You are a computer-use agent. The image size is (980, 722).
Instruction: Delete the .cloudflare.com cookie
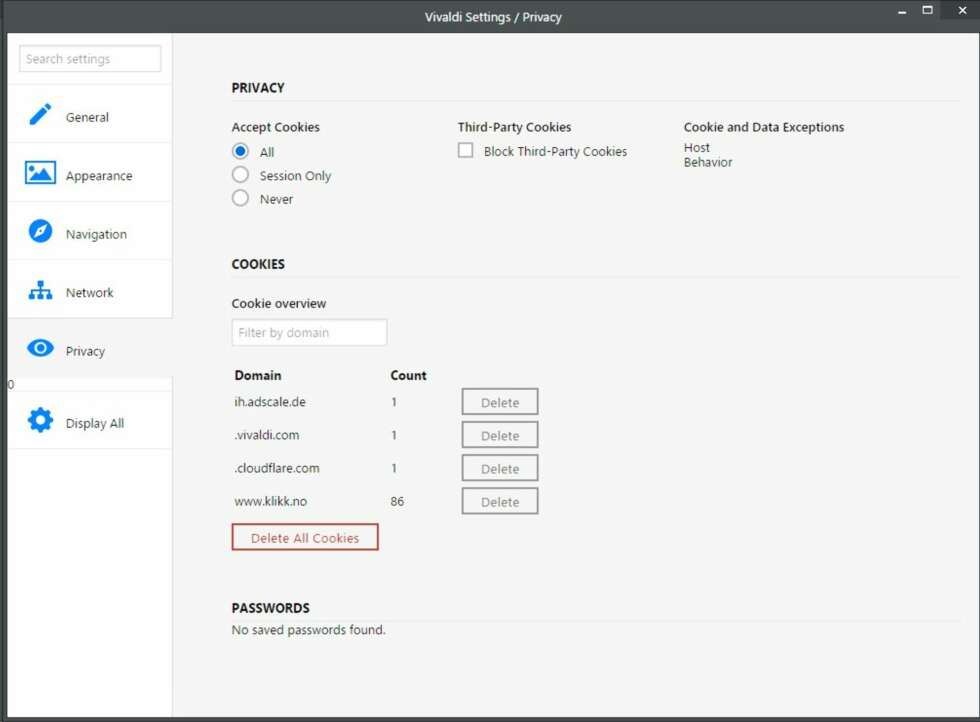(500, 468)
